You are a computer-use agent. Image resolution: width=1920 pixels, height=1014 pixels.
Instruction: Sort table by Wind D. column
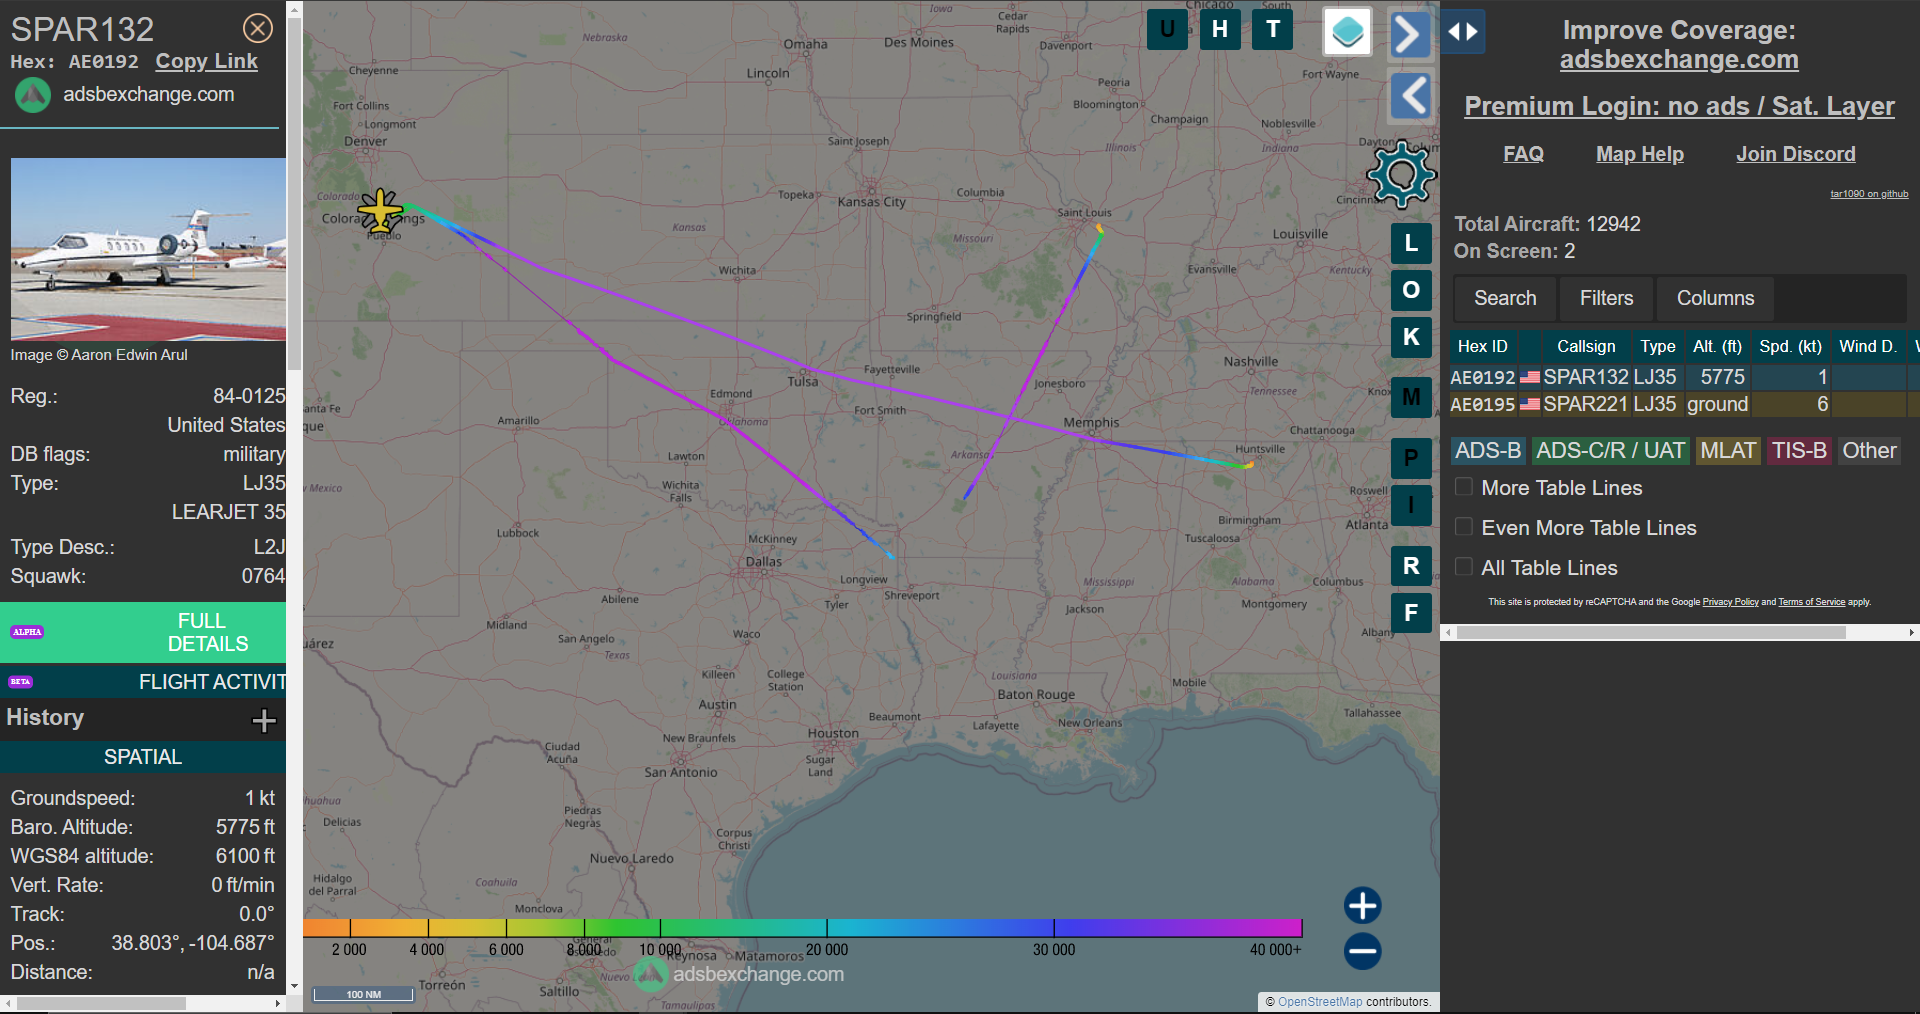1868,346
